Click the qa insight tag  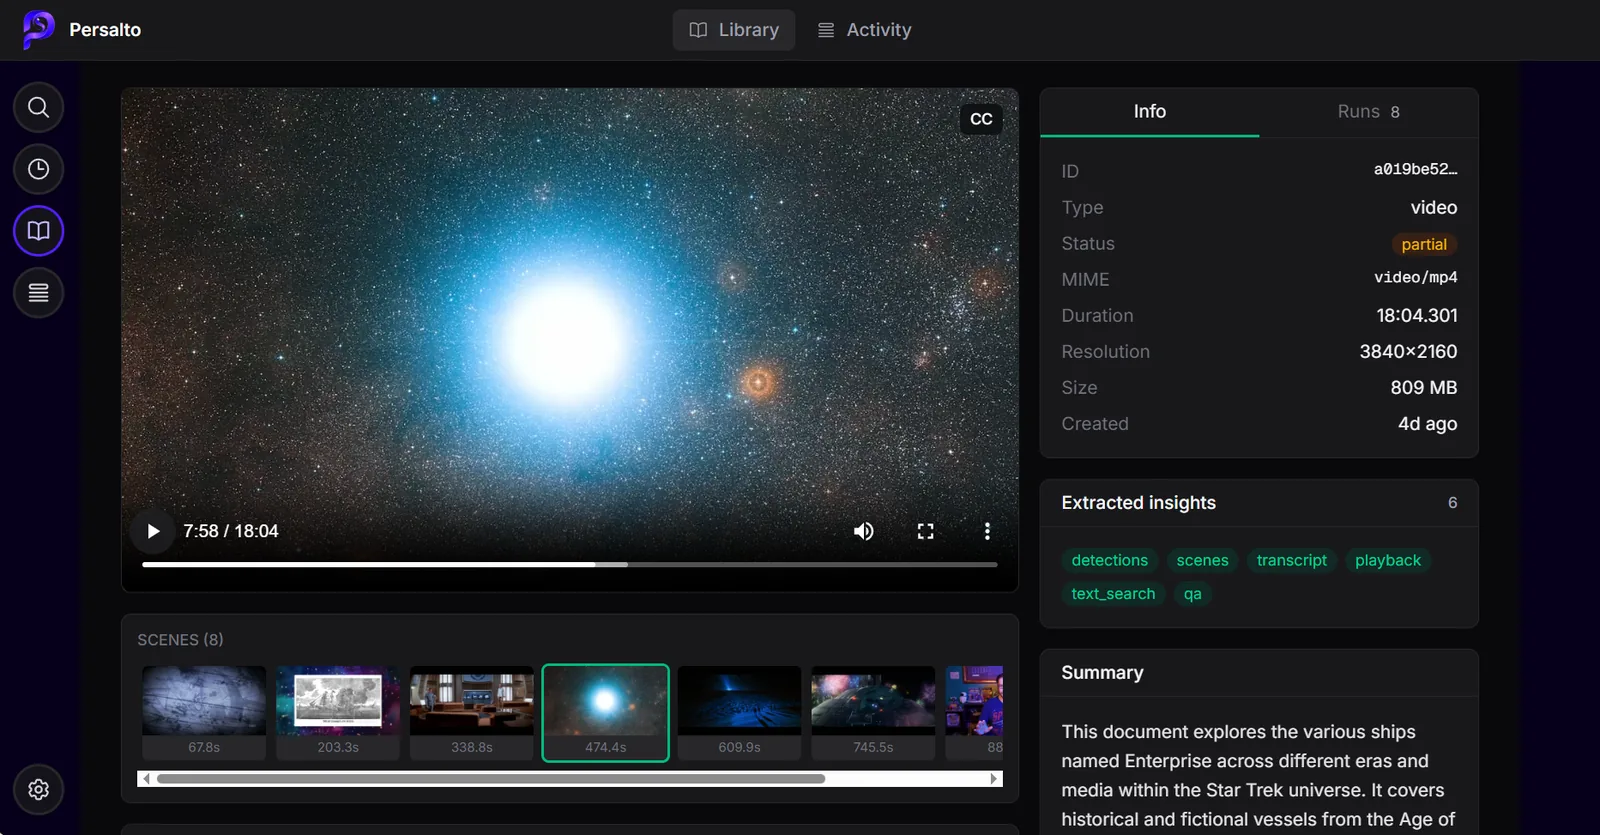click(x=1192, y=594)
